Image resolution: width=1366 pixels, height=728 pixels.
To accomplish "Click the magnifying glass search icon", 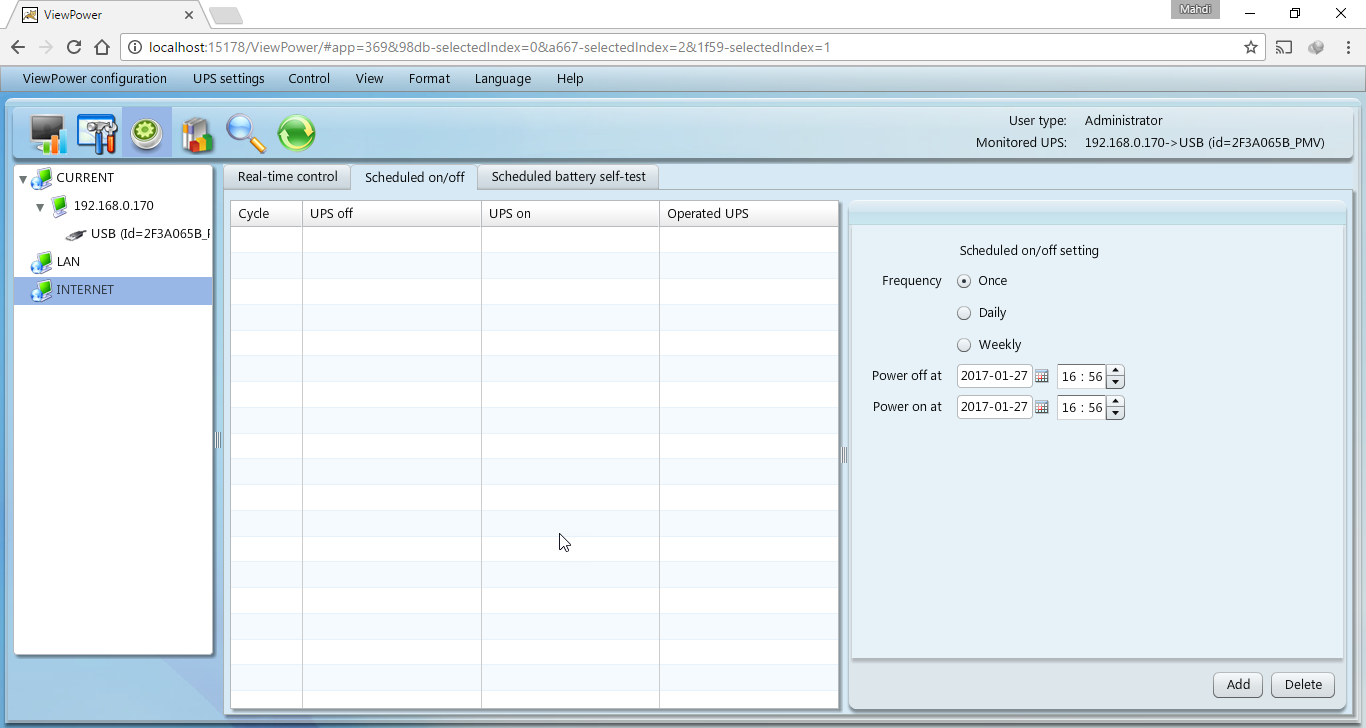I will (x=246, y=133).
